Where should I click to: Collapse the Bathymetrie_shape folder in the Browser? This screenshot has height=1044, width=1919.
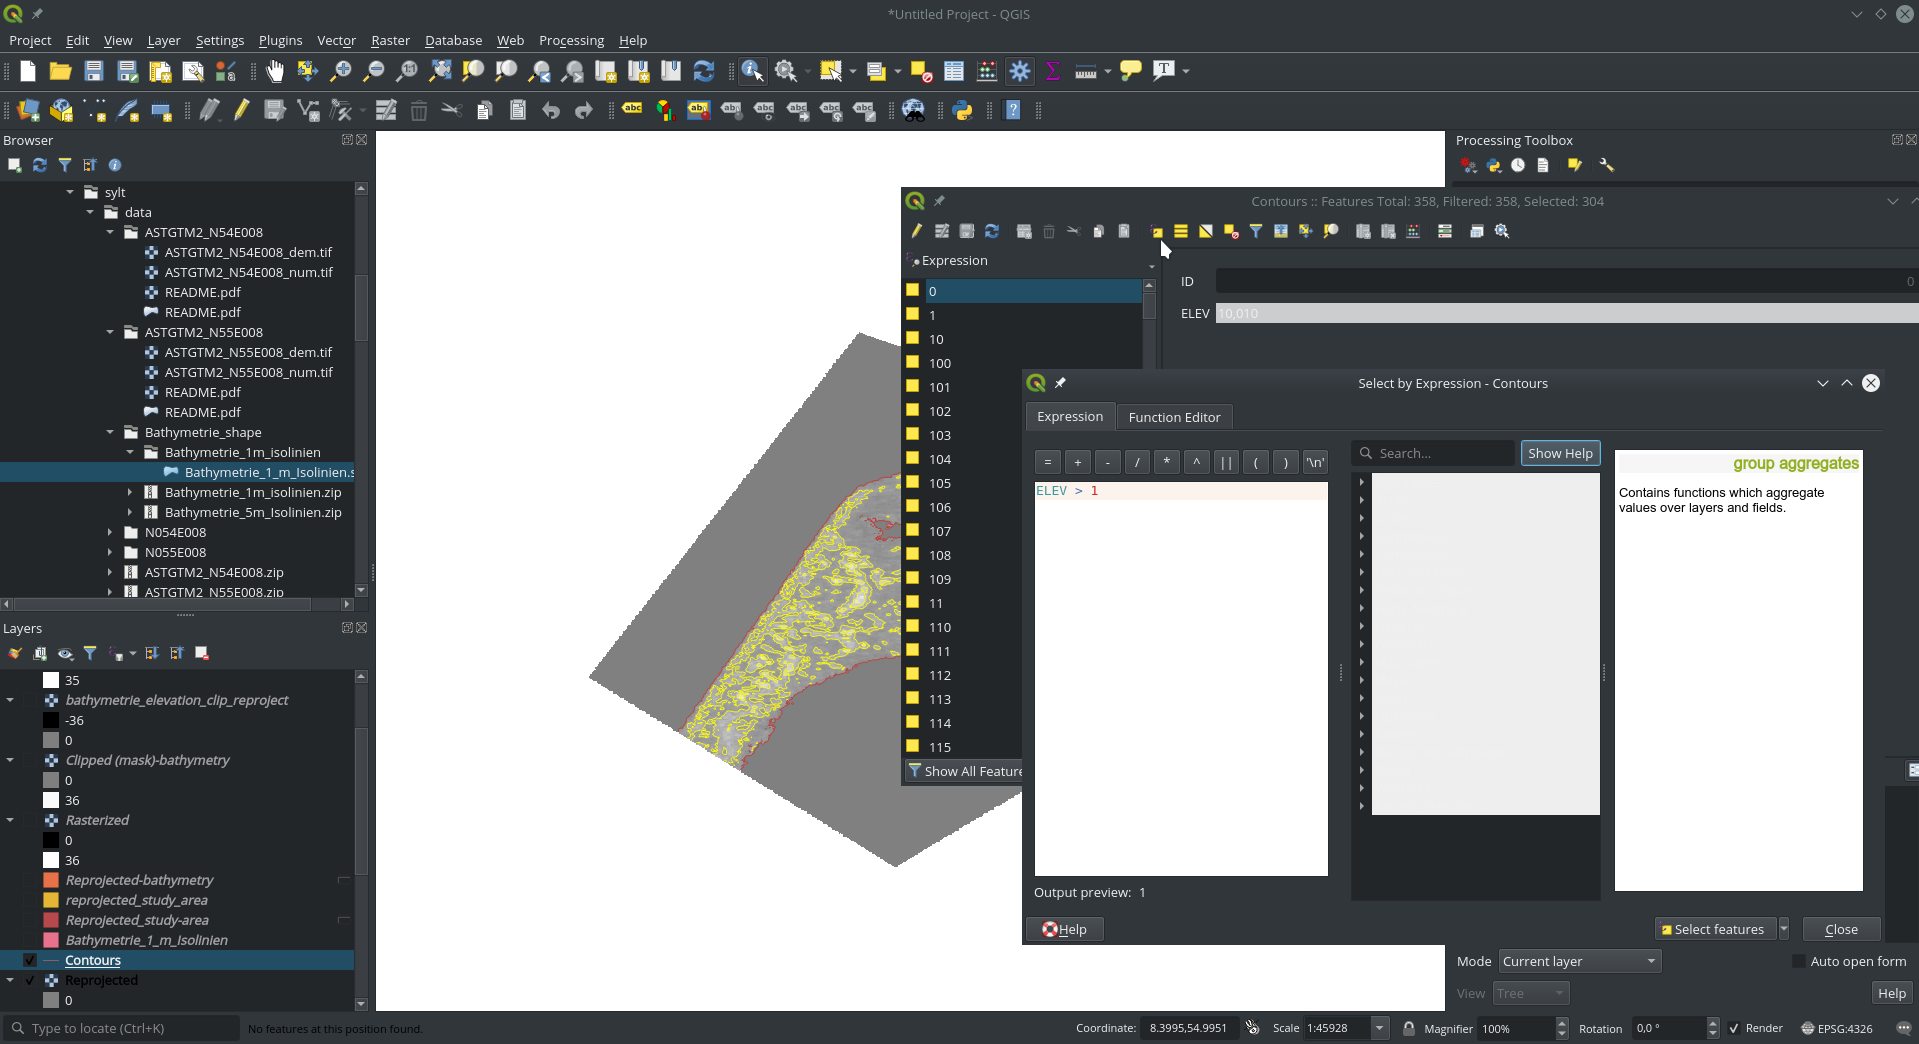pyautogui.click(x=110, y=432)
